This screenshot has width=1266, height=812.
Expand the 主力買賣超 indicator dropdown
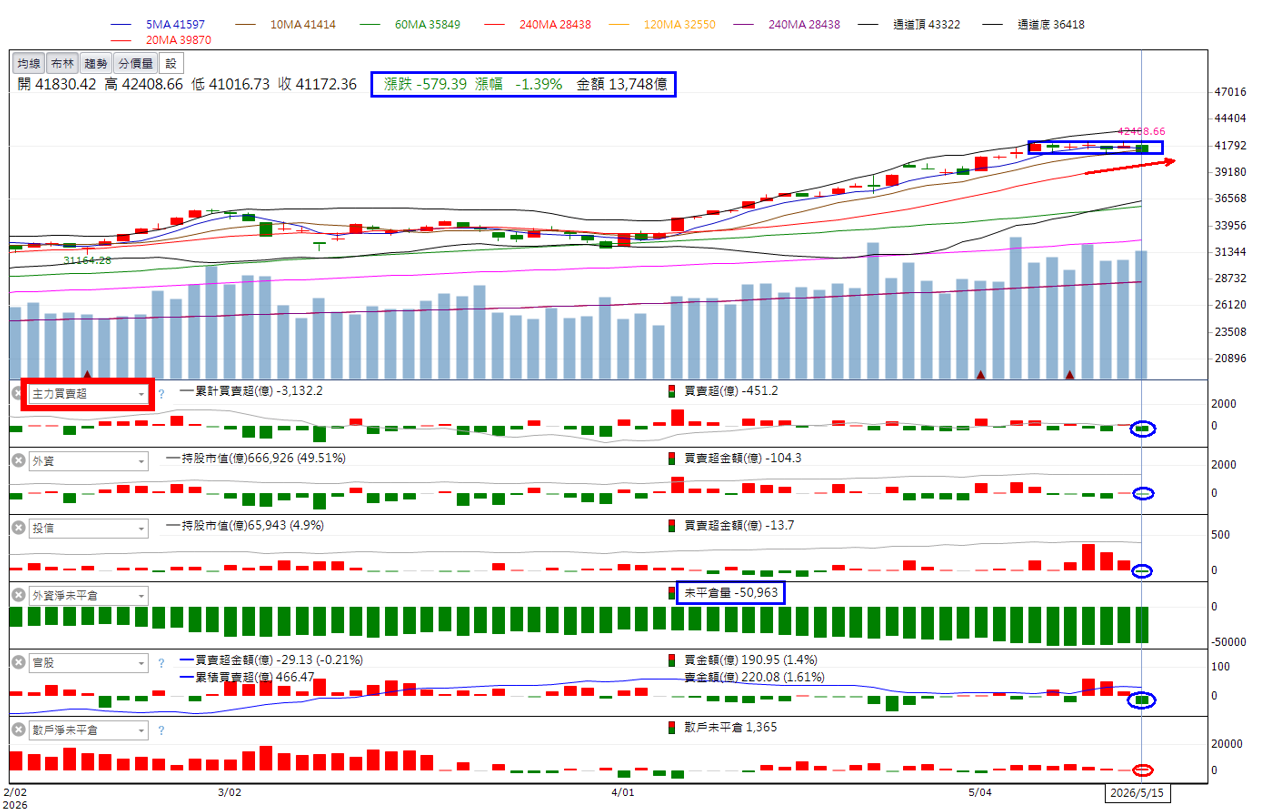(88, 394)
